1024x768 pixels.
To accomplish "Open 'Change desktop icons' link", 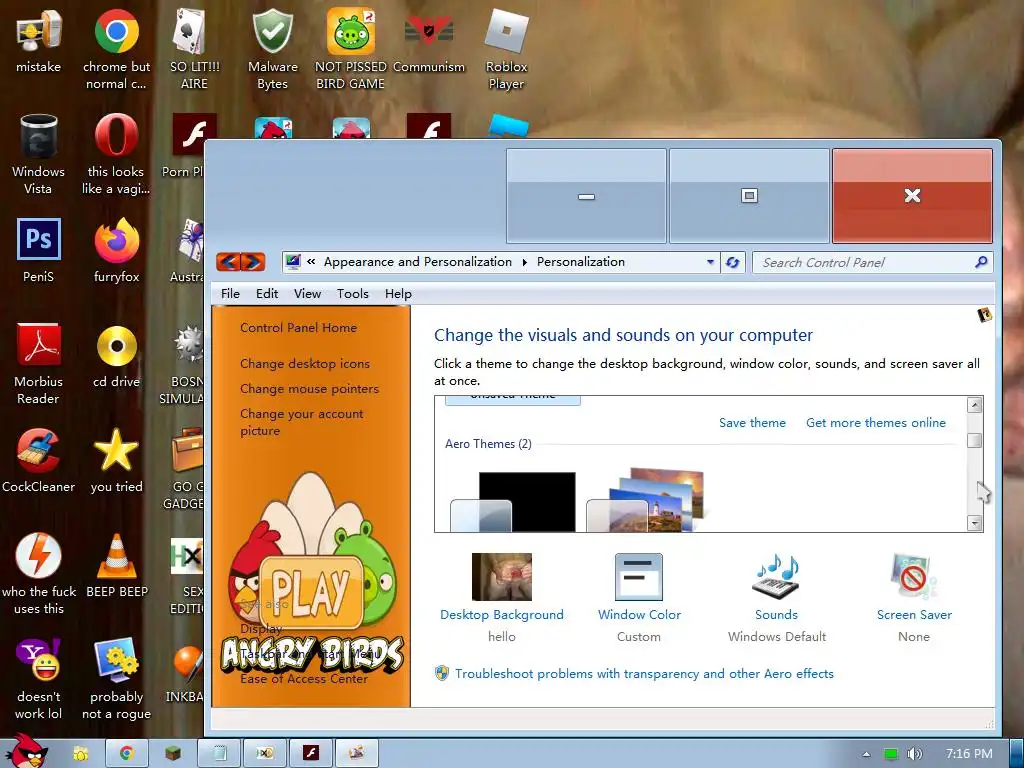I will [305, 364].
